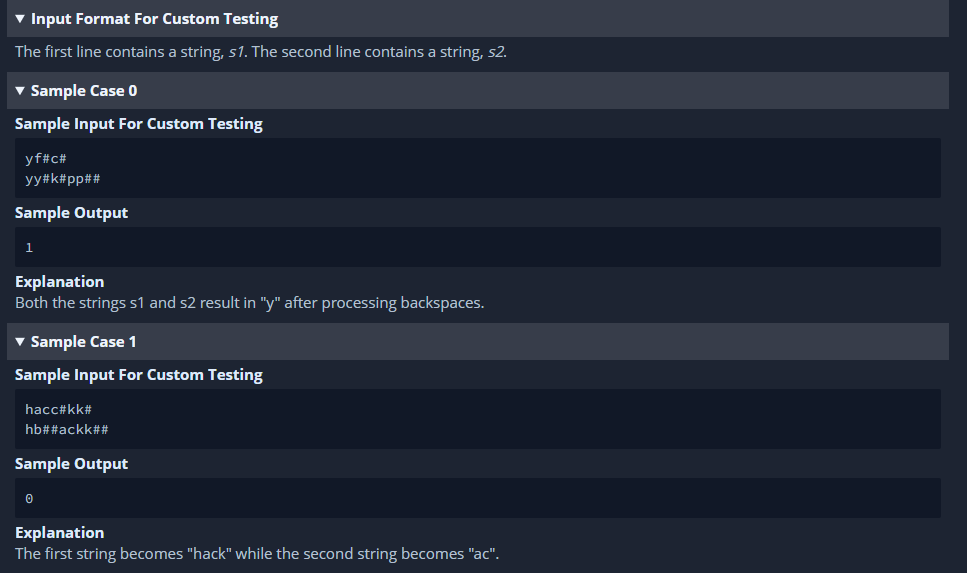The image size is (967, 573).
Task: Click the 'Sample Case 0' header title
Action: tap(84, 91)
